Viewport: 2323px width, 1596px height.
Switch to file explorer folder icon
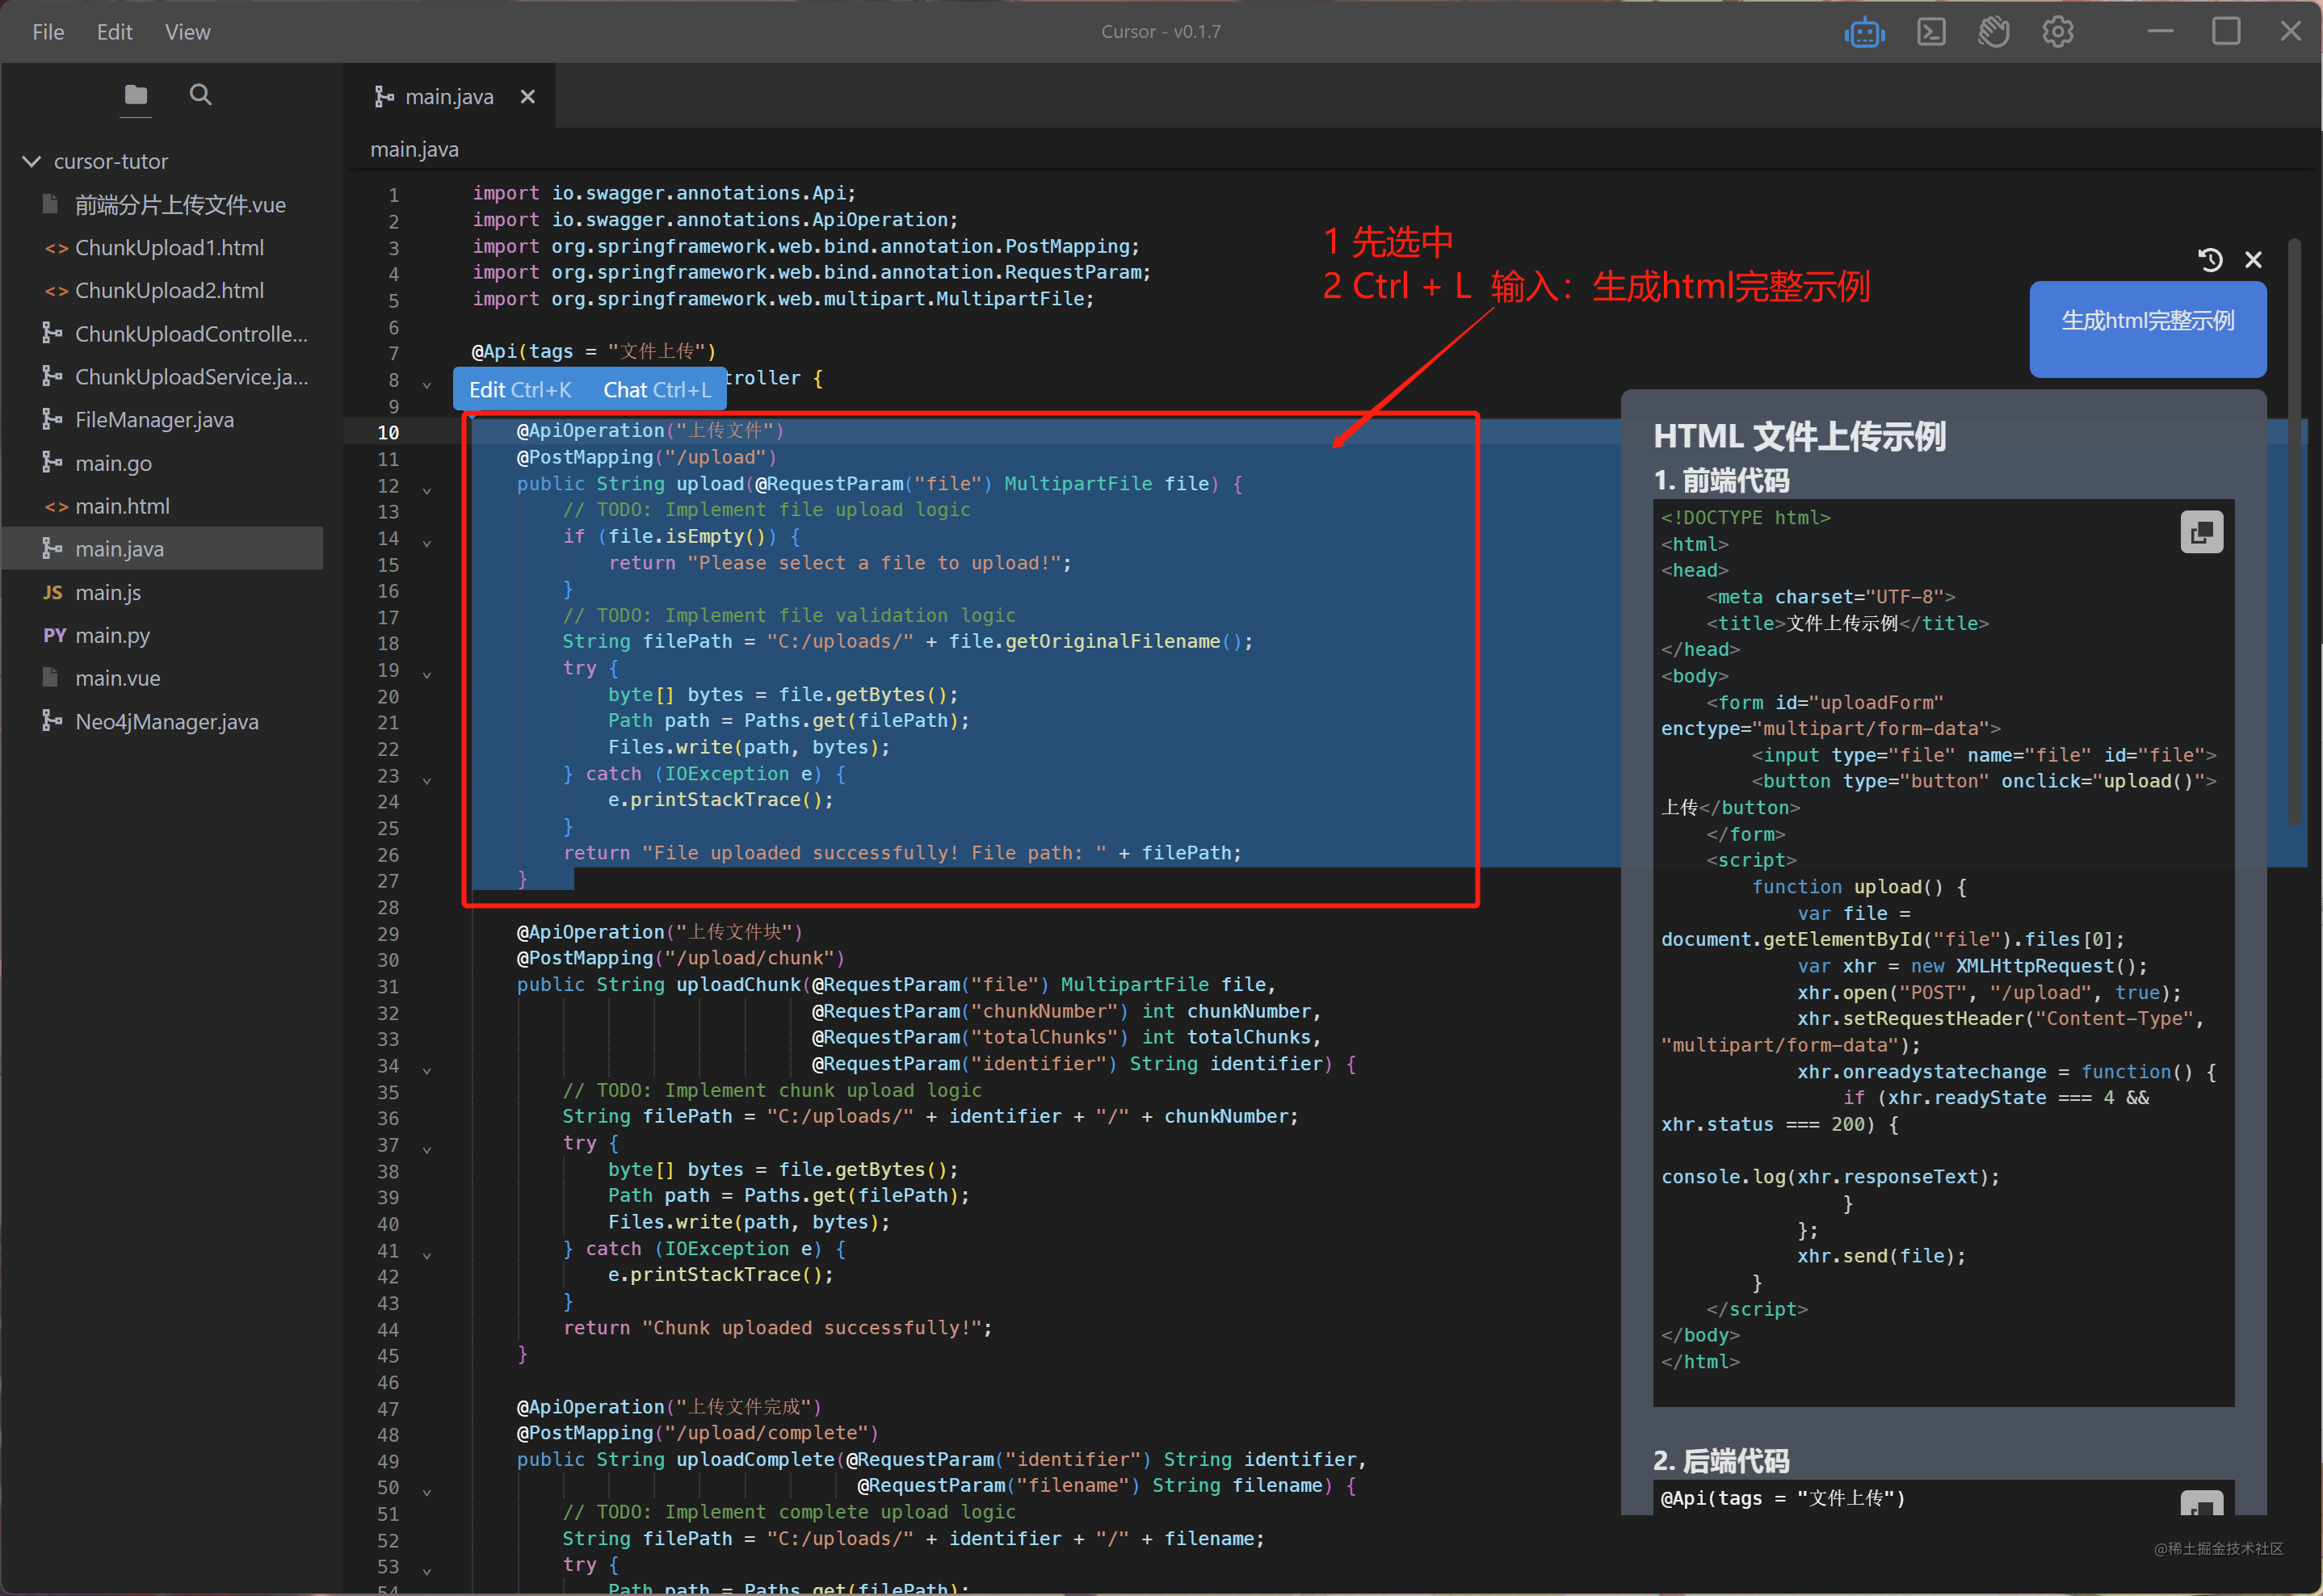tap(136, 95)
